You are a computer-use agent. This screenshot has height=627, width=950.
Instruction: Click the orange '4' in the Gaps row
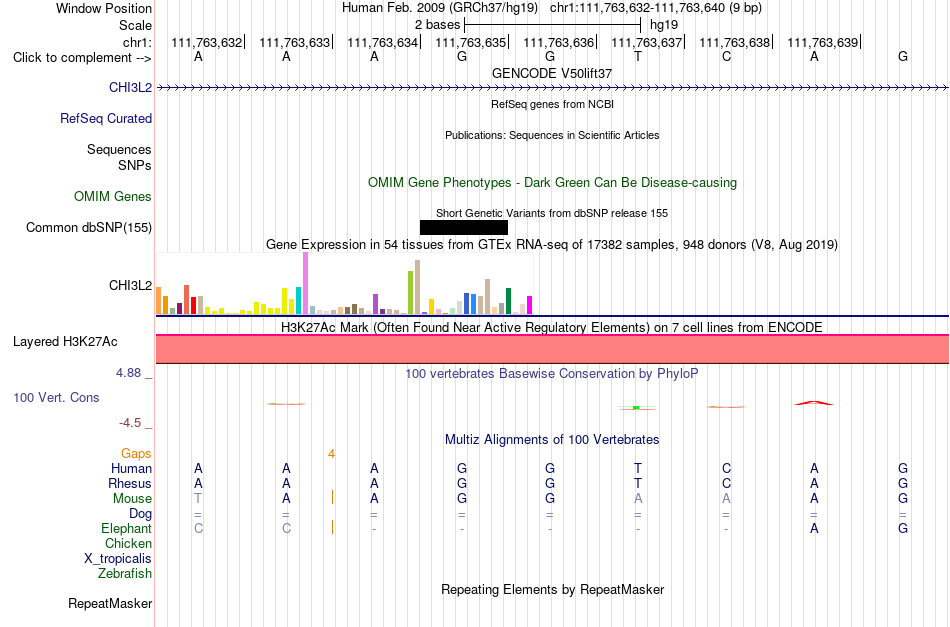tap(331, 454)
